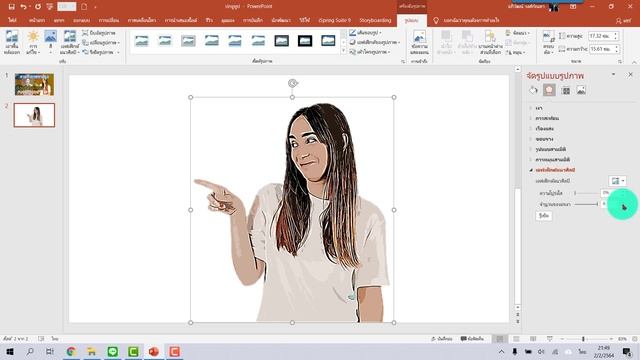Click the Compress Pictures icon
Screen dimensions: 640x360
pos(85,33)
